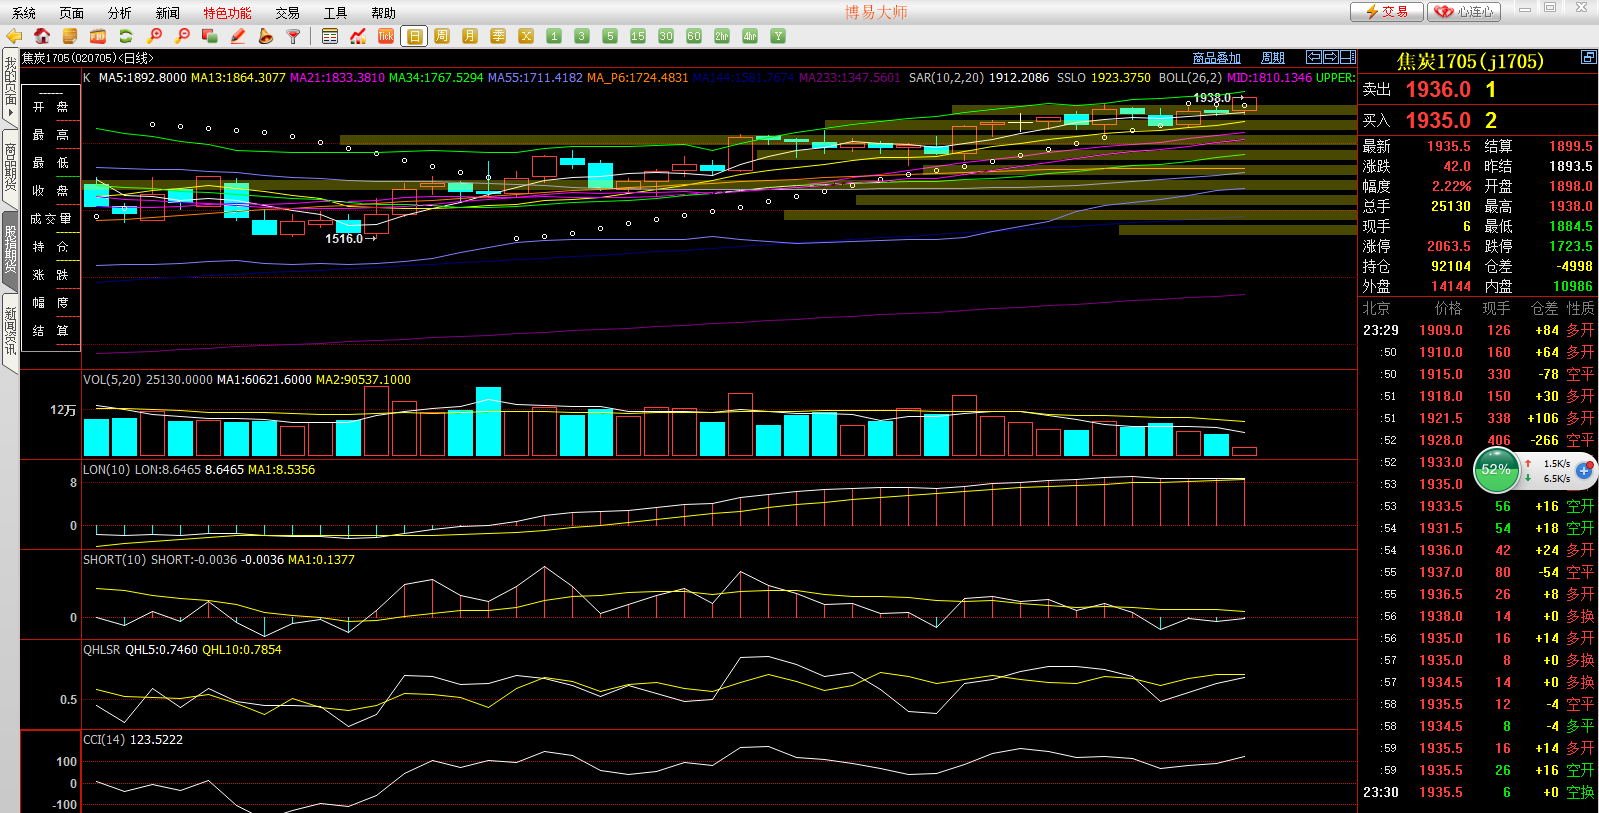The height and width of the screenshot is (813, 1599).
Task: Open the 周期 link
Action: pos(1273,58)
